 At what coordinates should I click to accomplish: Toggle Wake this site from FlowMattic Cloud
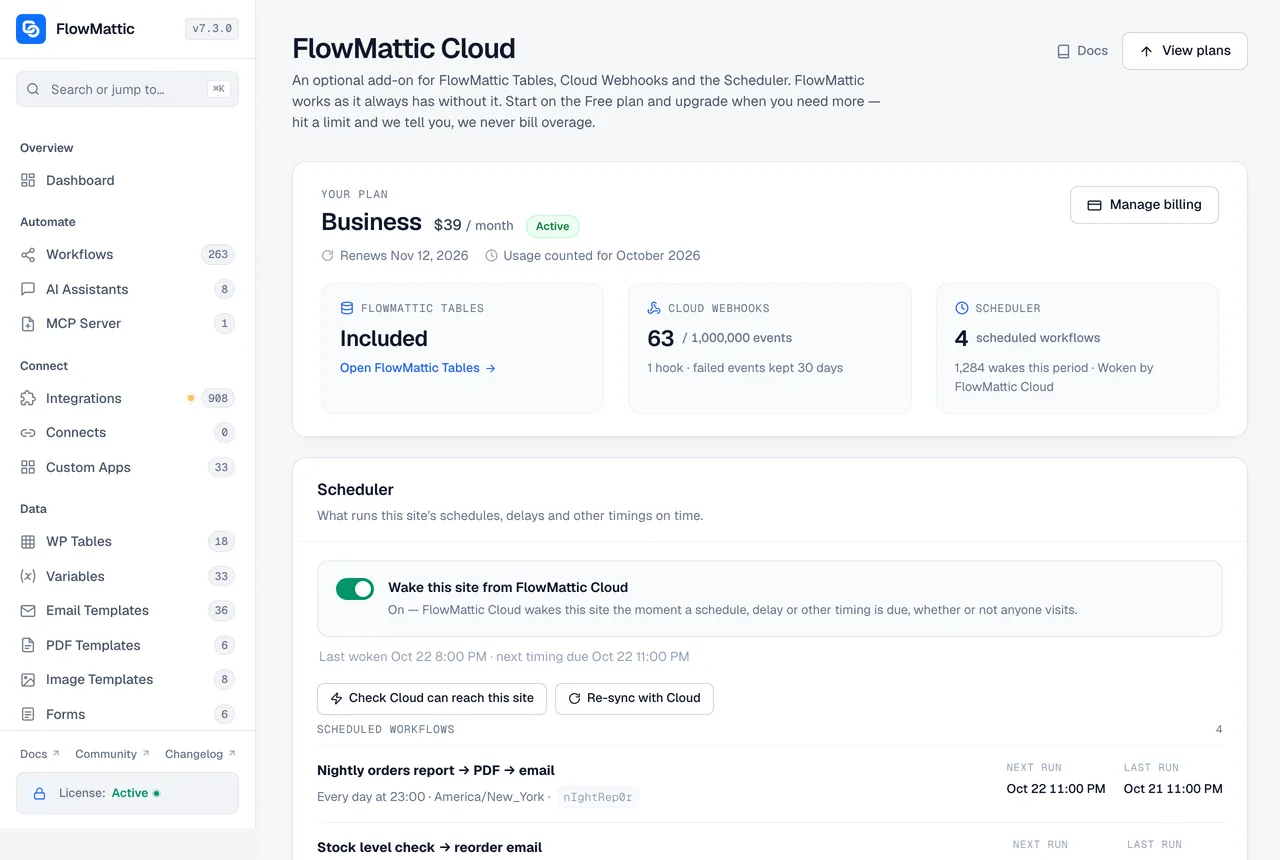point(355,588)
